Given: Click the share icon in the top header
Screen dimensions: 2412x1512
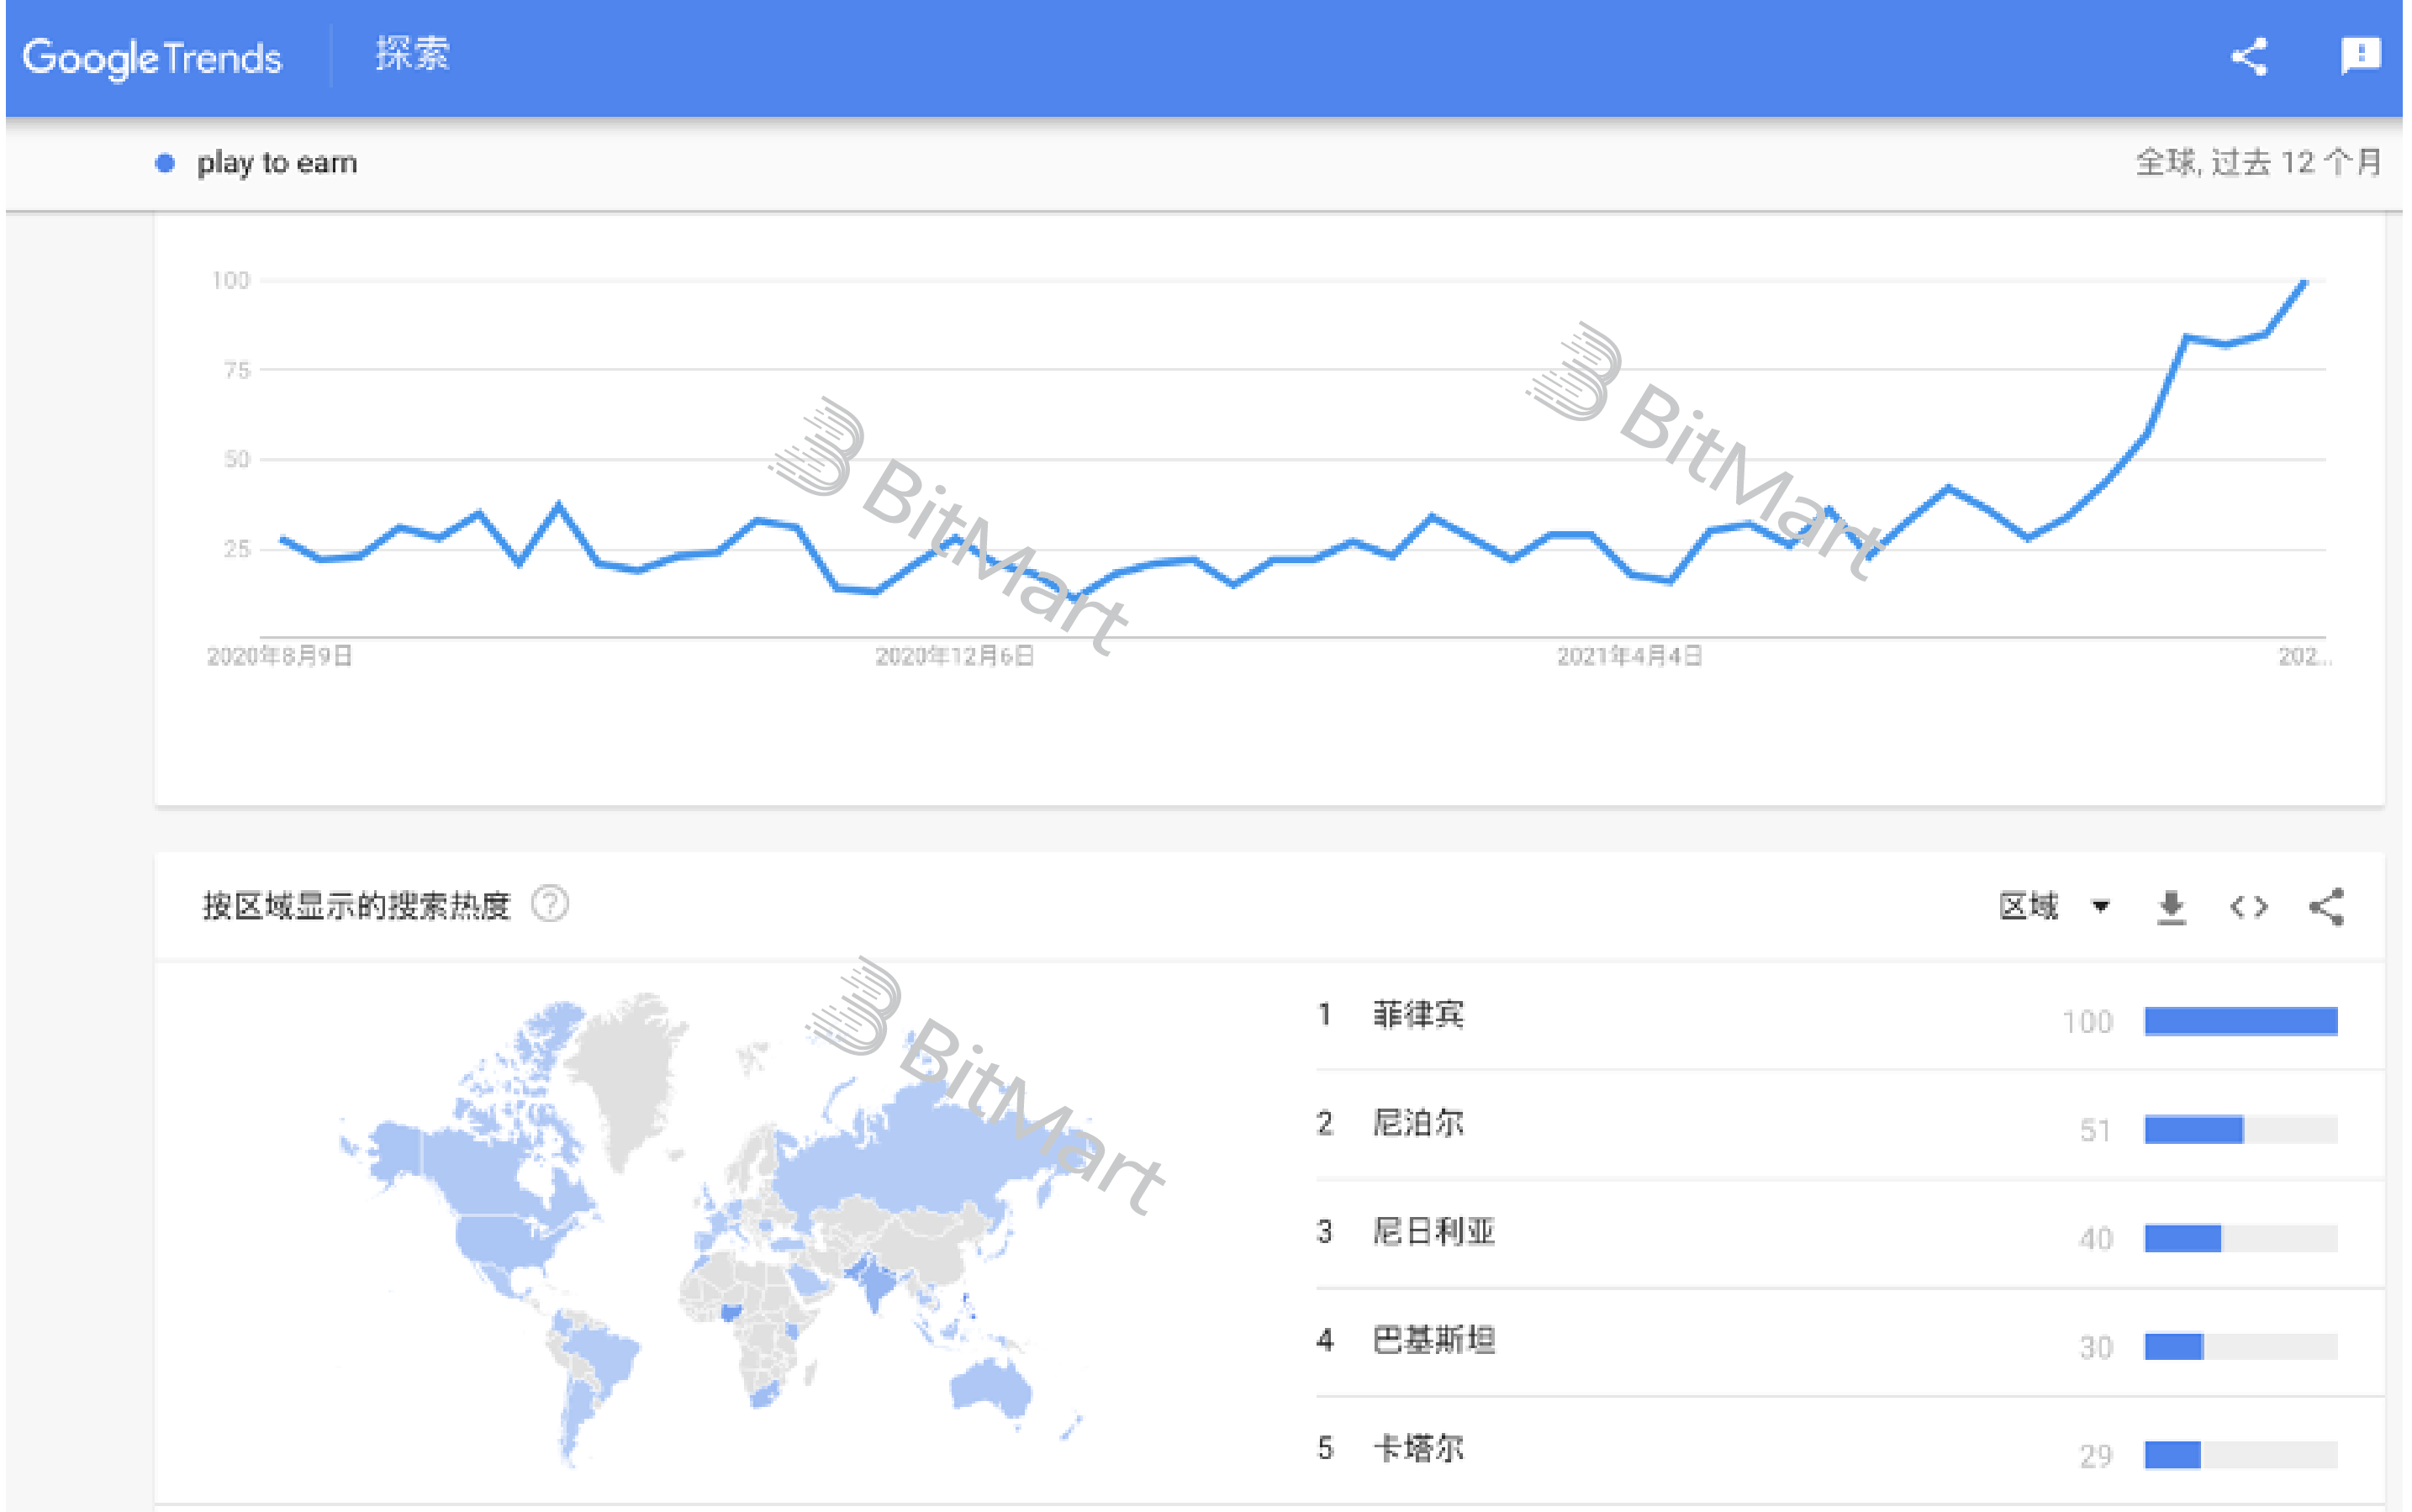Looking at the screenshot, I should coord(2249,57).
